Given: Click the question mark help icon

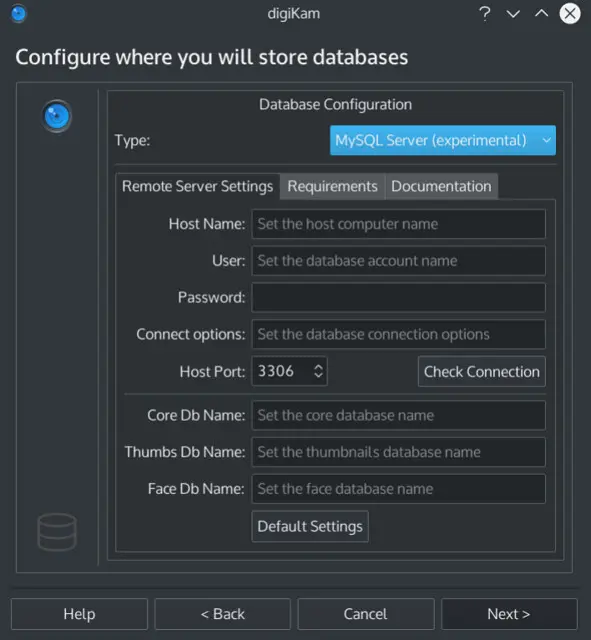Looking at the screenshot, I should pos(484,13).
